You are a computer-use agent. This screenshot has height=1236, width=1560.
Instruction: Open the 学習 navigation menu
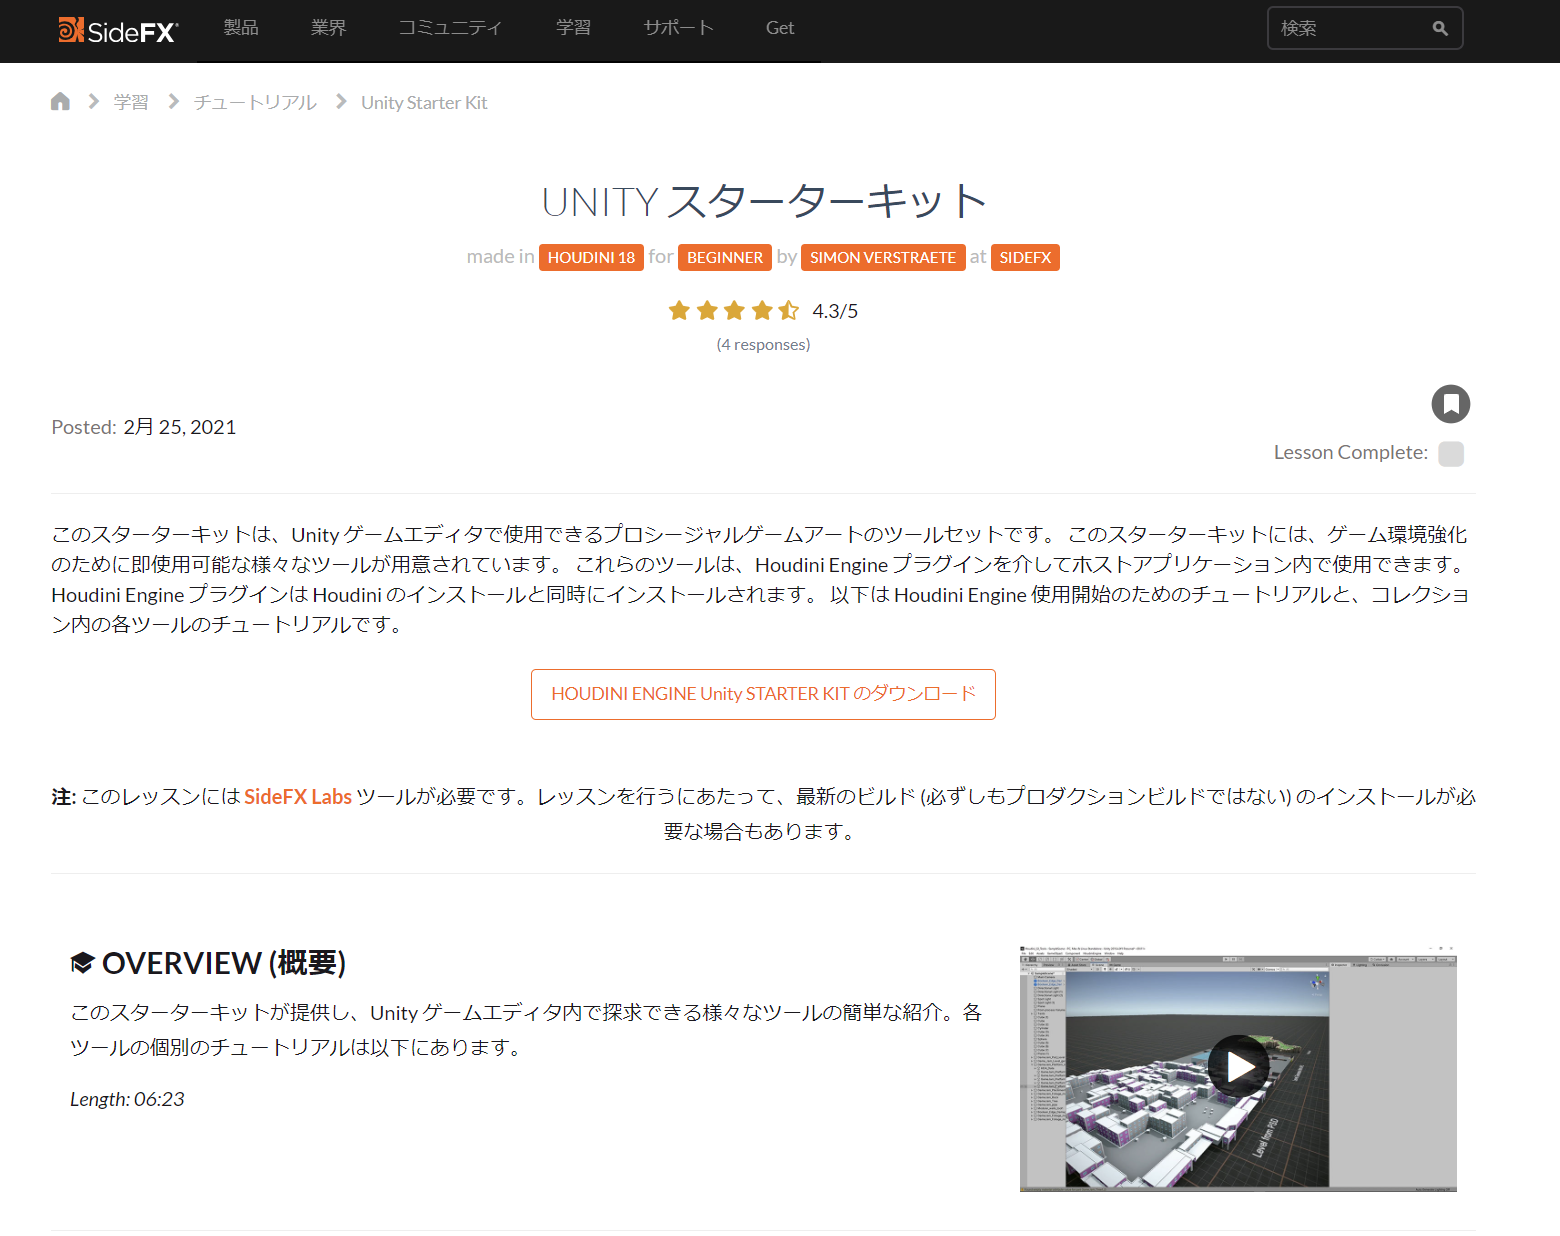pyautogui.click(x=573, y=28)
